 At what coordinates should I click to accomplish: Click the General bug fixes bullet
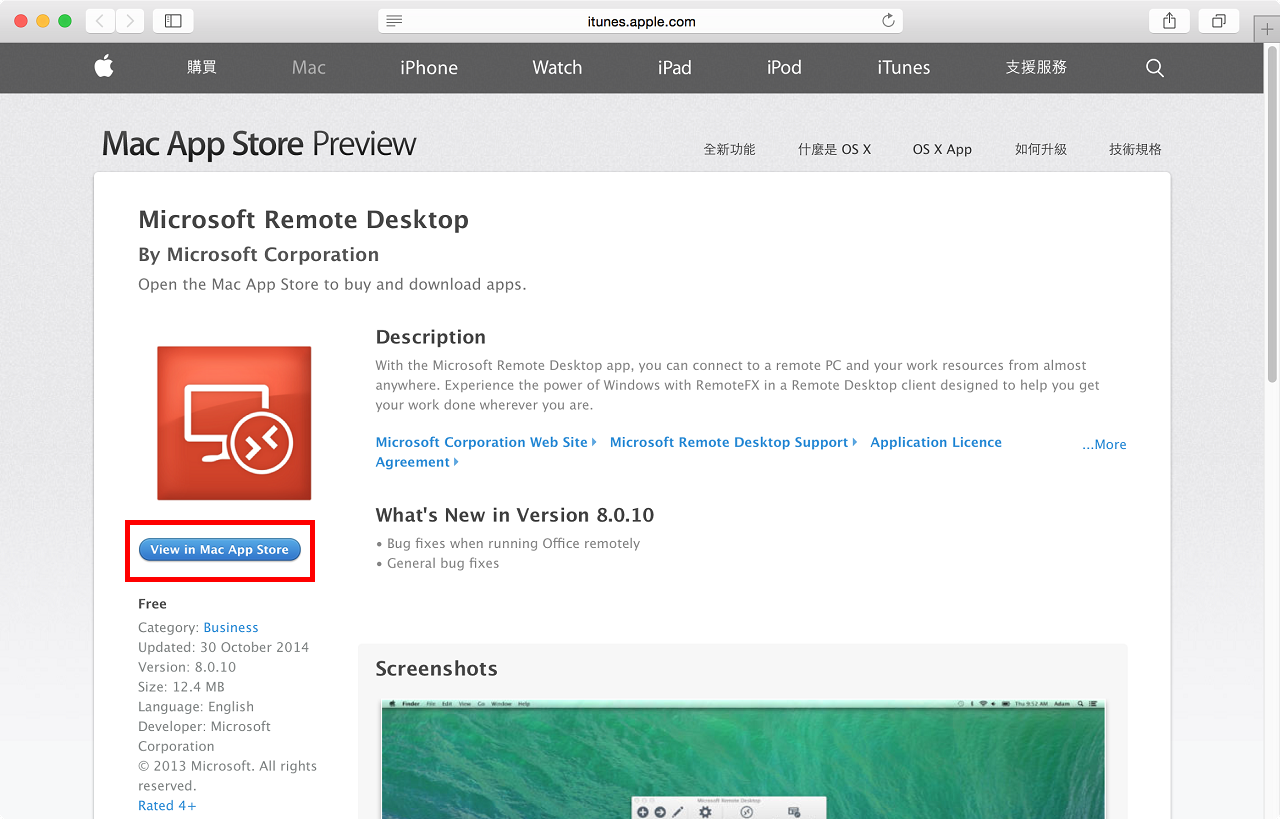pos(437,563)
